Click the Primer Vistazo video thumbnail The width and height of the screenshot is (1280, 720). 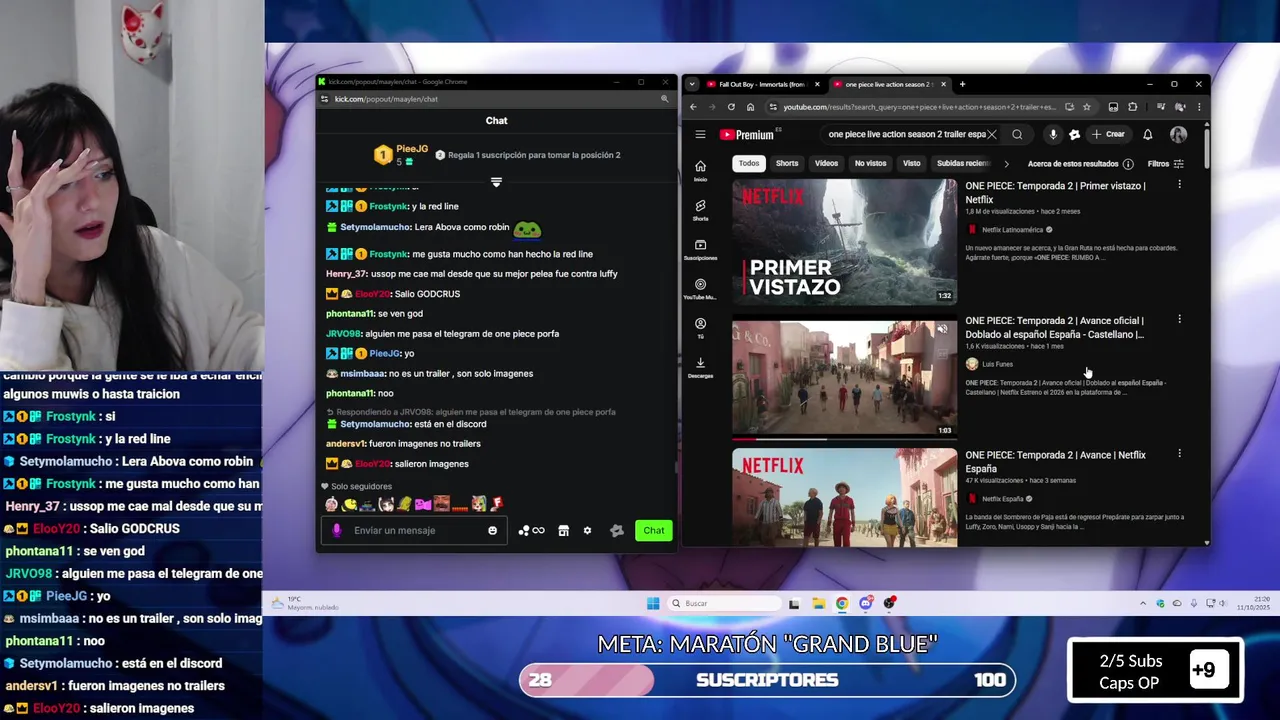844,242
